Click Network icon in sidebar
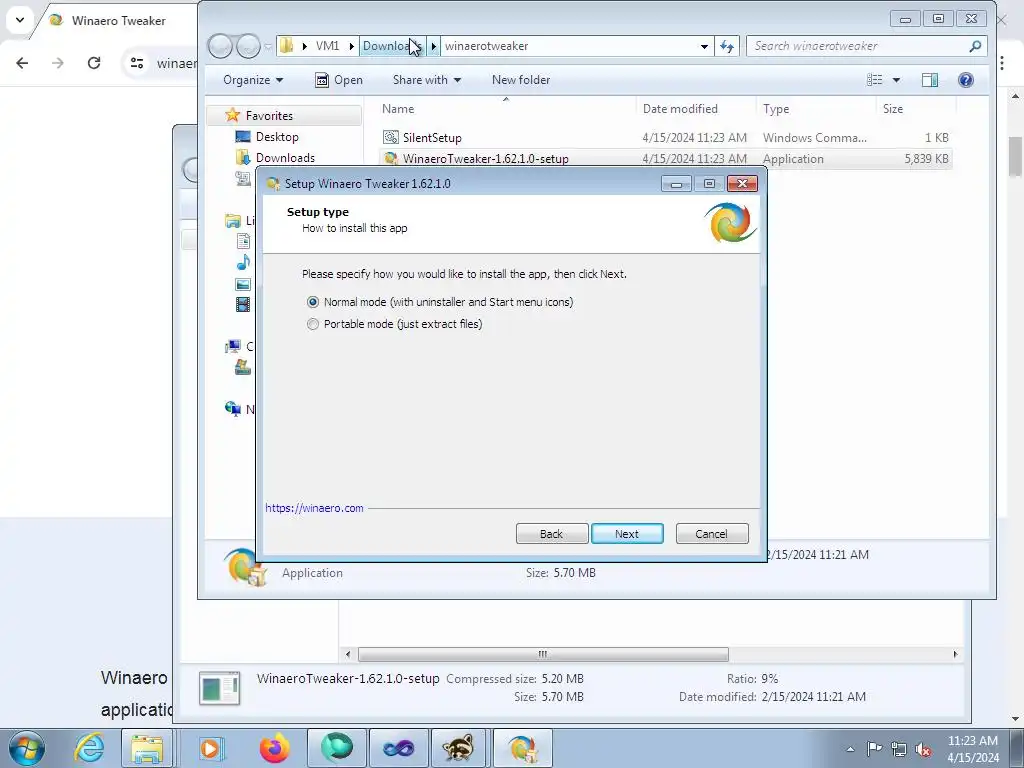1024x768 pixels. [232, 409]
